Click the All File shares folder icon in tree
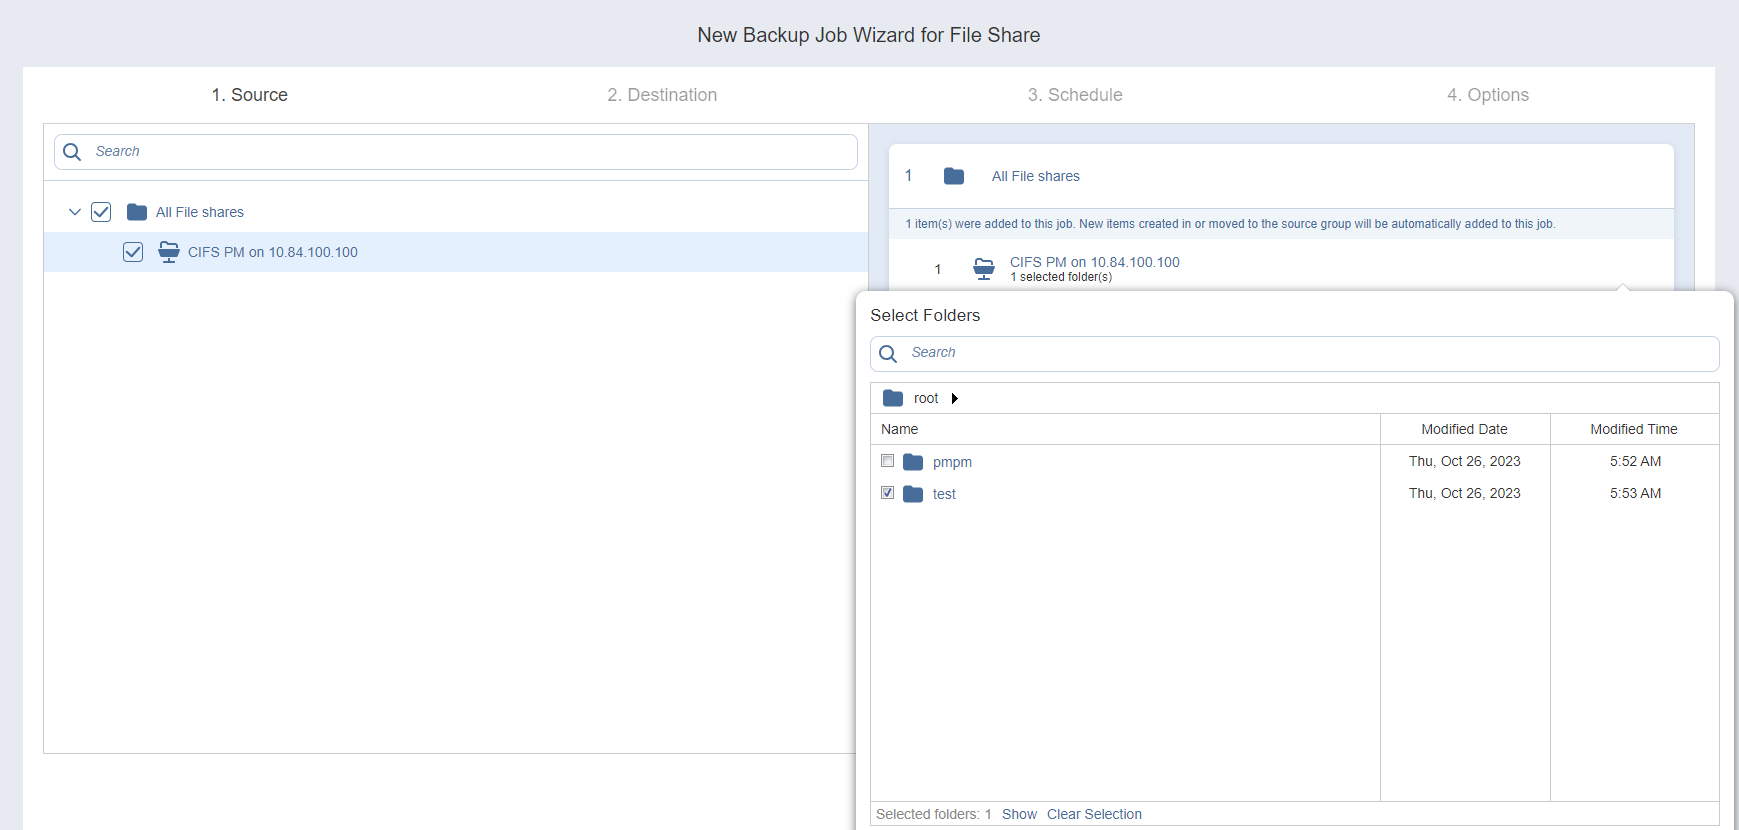 tap(137, 212)
